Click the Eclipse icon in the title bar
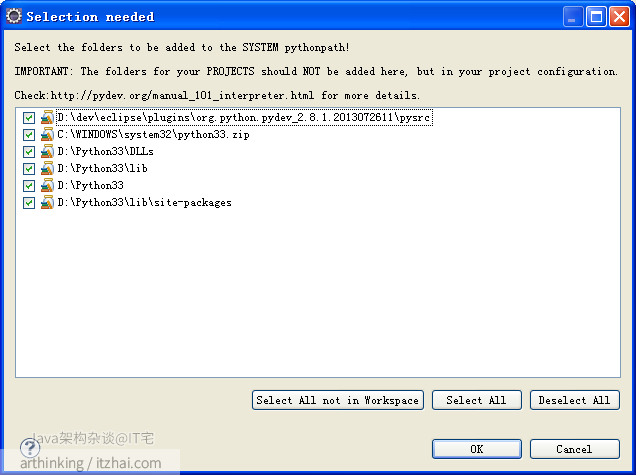Image resolution: width=636 pixels, height=475 pixels. 13,16
